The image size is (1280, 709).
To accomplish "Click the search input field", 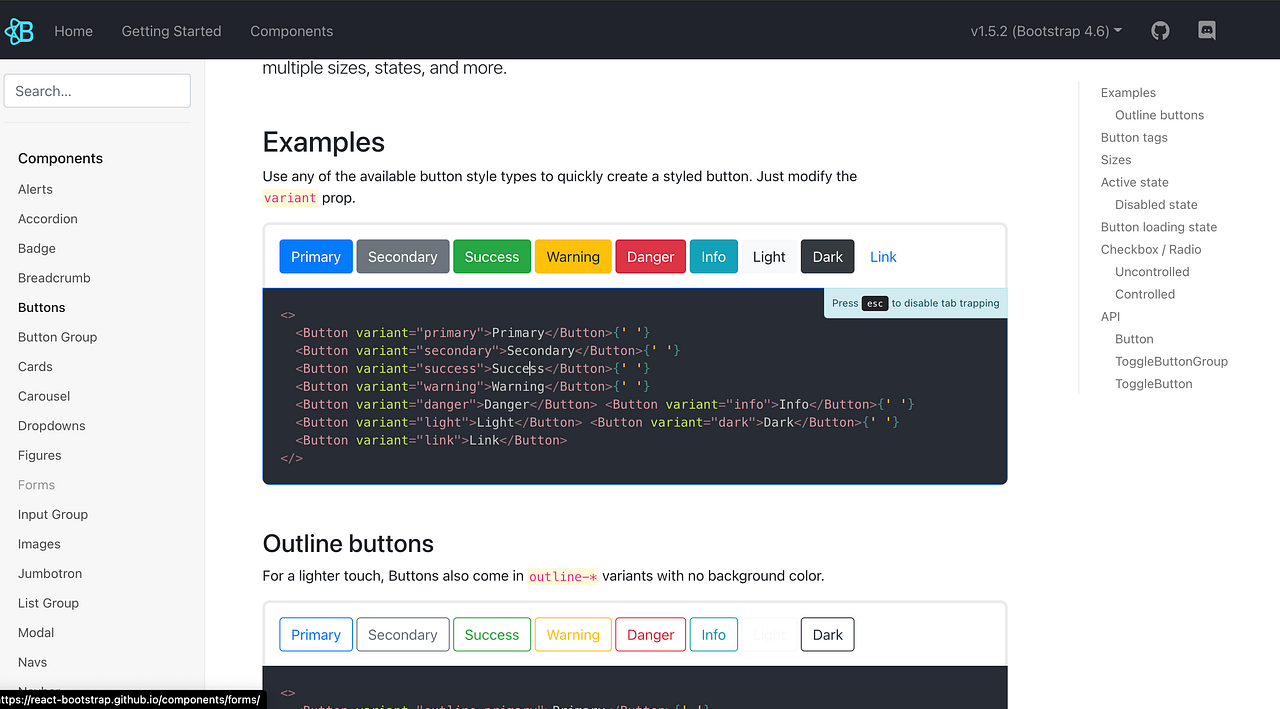I will point(97,90).
